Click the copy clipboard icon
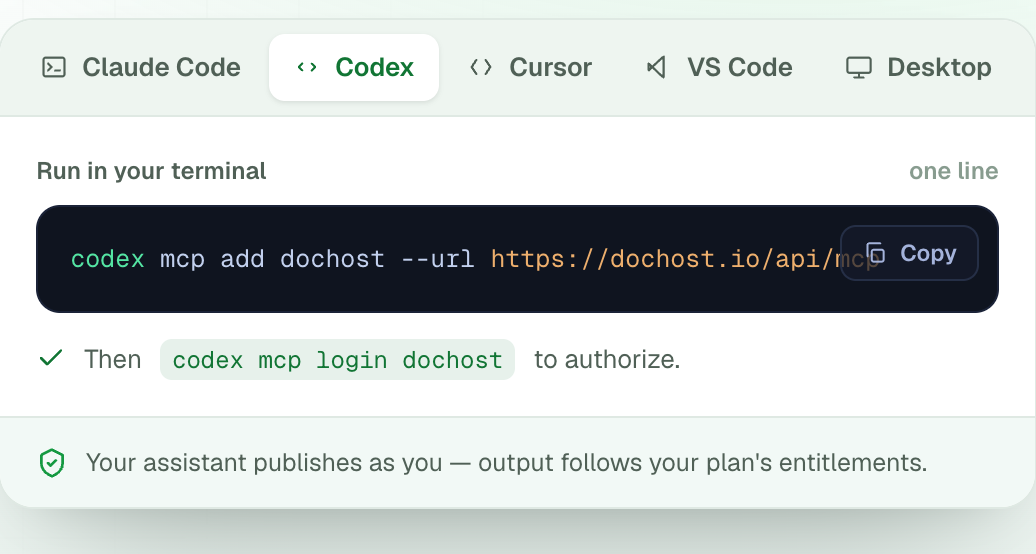Viewport: 1036px width, 554px height. click(x=875, y=253)
